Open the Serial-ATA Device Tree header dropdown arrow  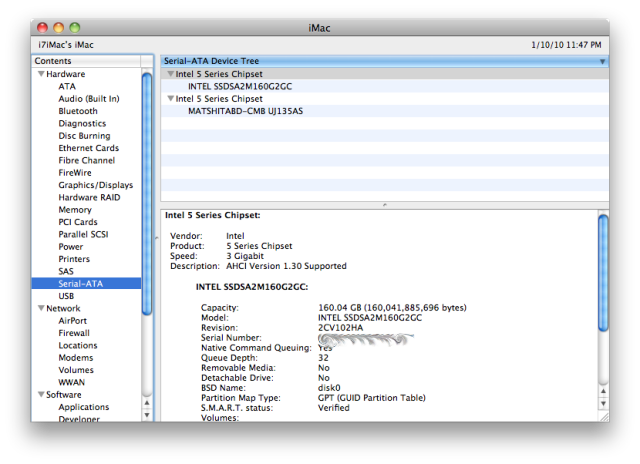(x=602, y=61)
